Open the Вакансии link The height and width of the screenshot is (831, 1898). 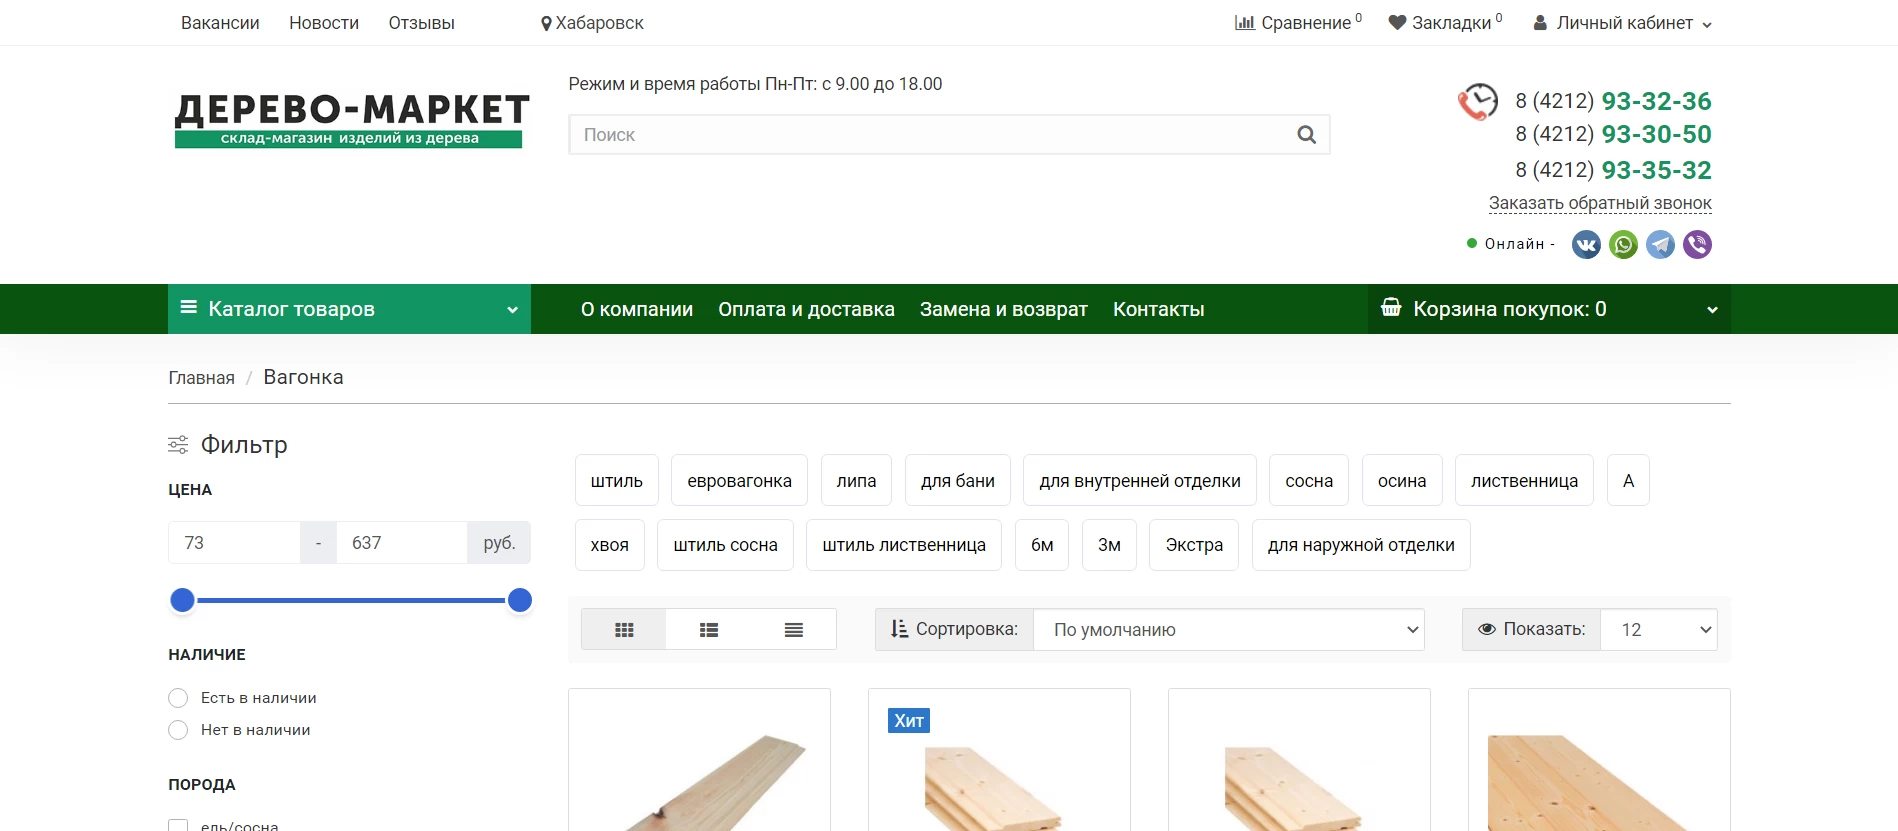220,23
